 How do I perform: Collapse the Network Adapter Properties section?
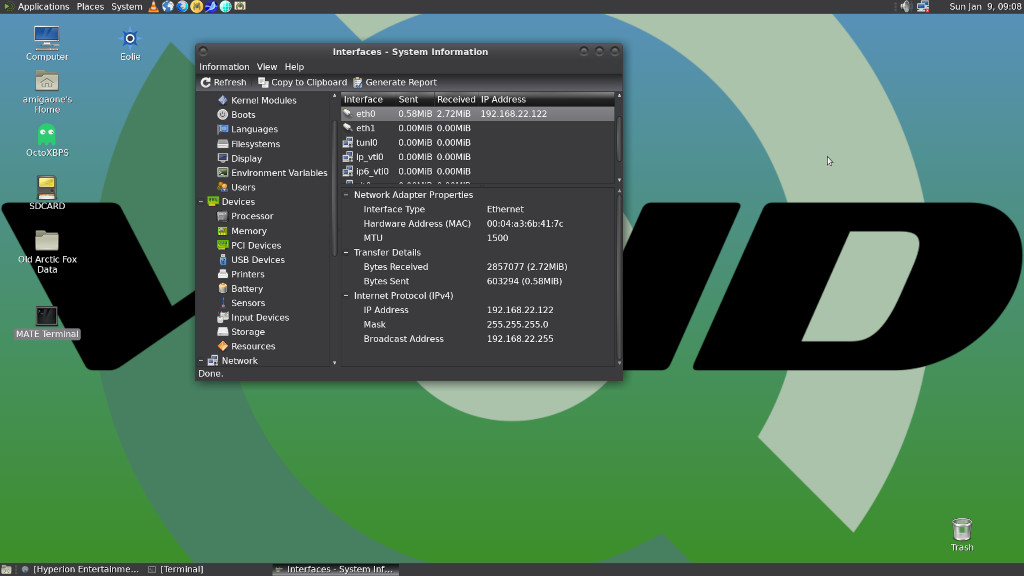click(346, 195)
